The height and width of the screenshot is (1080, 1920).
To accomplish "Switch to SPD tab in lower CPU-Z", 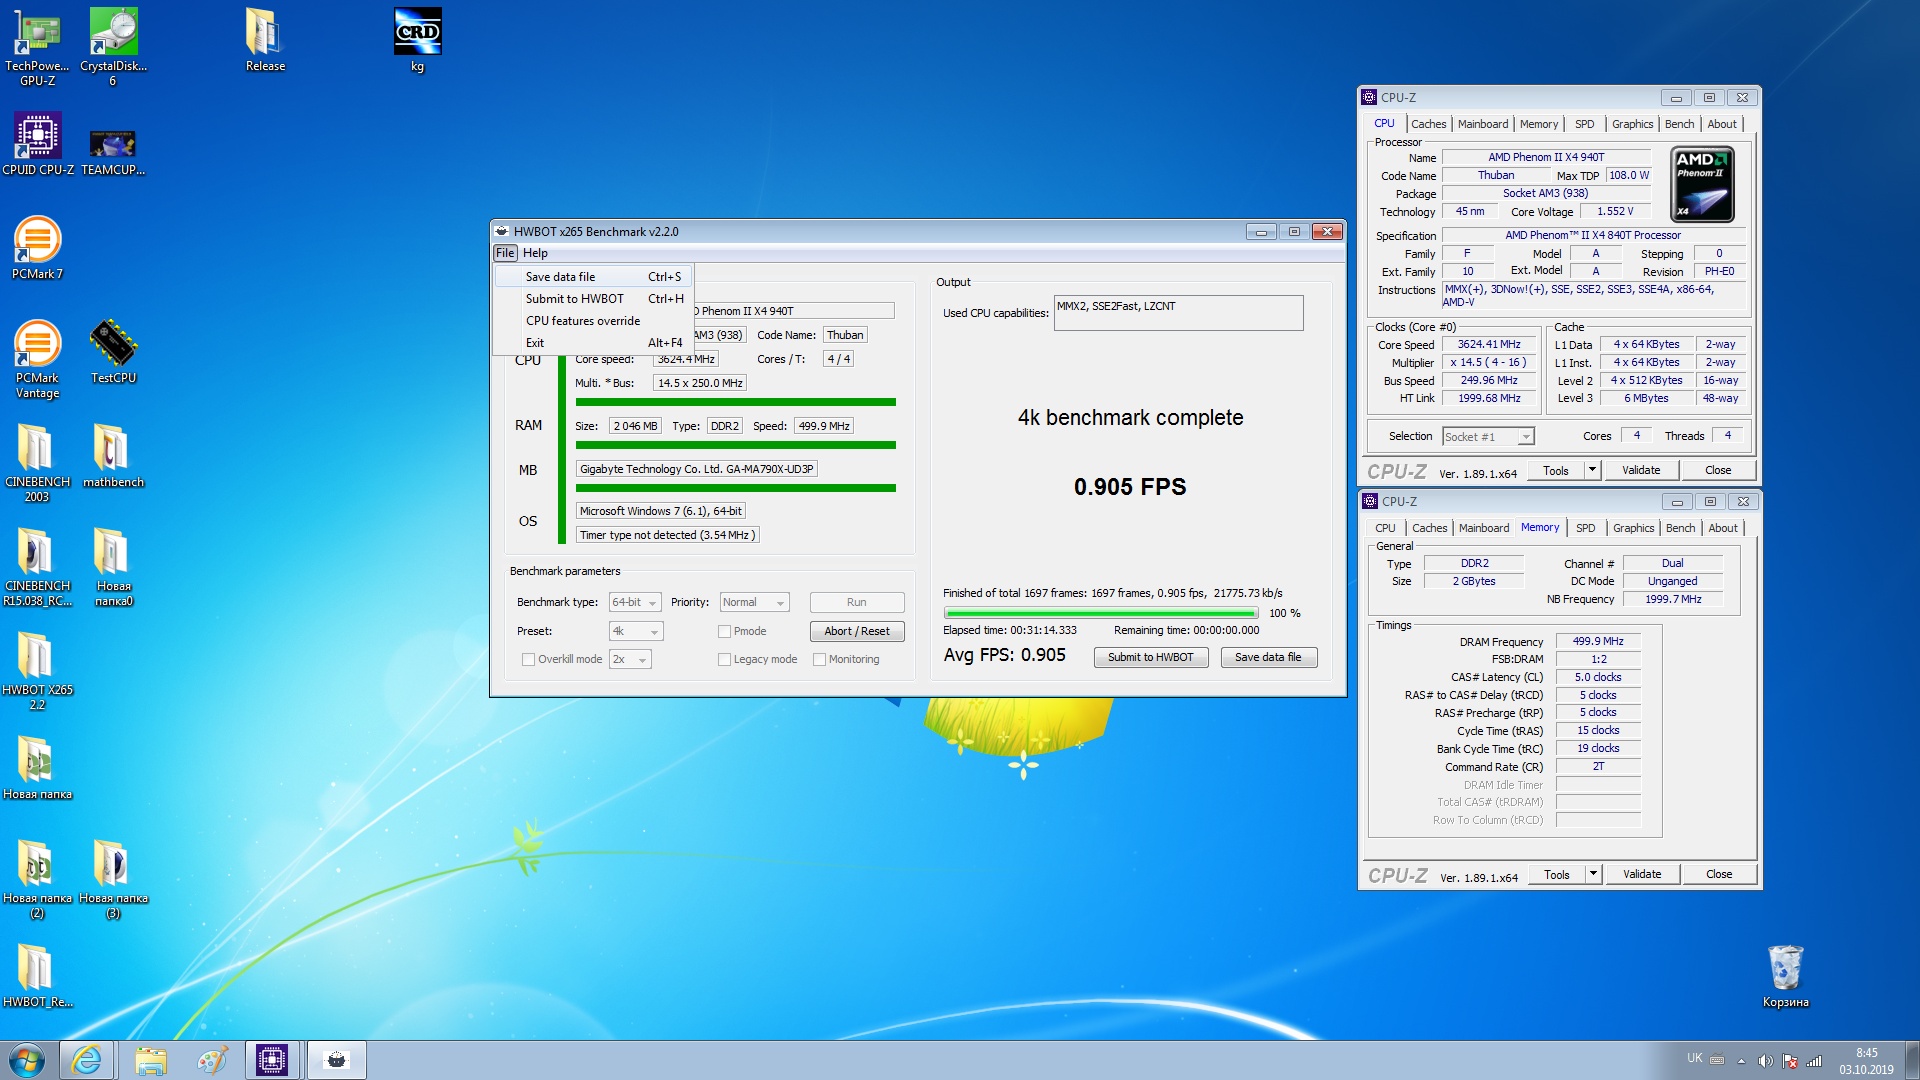I will pos(1585,528).
